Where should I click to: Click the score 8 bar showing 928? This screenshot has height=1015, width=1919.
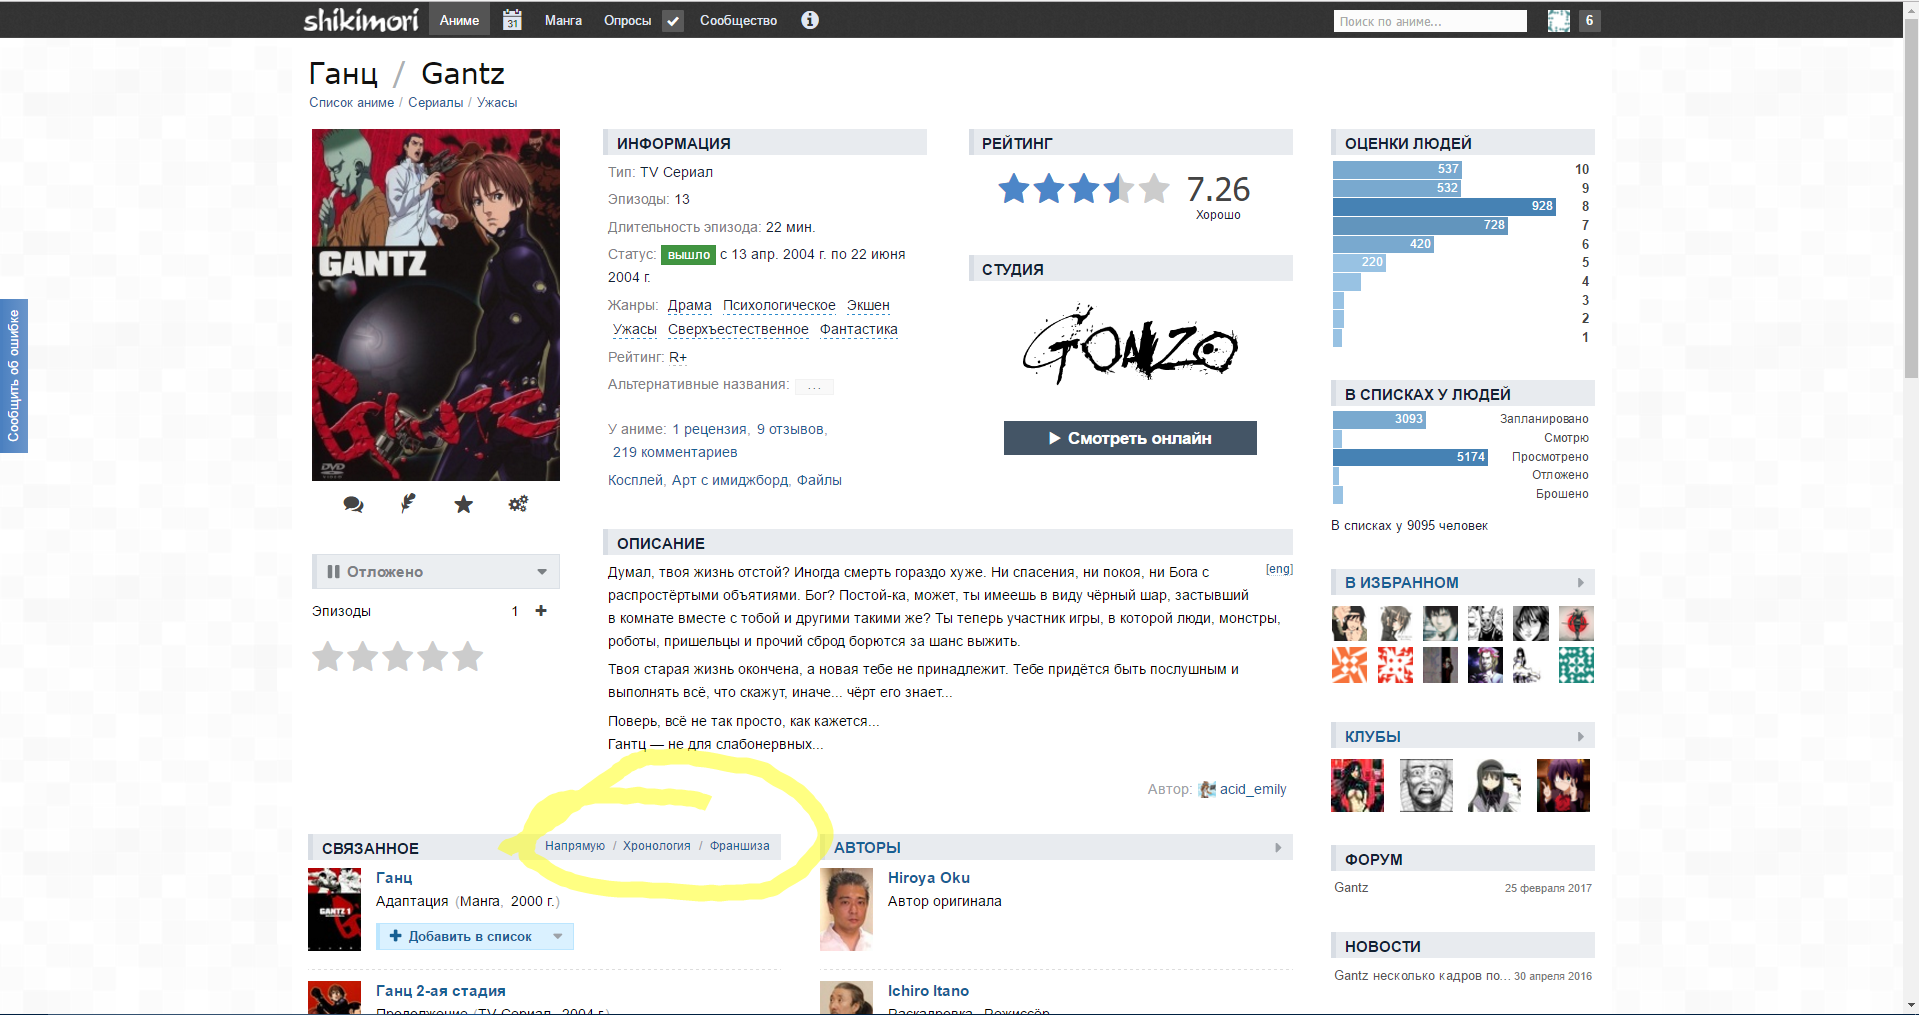[x=1445, y=207]
